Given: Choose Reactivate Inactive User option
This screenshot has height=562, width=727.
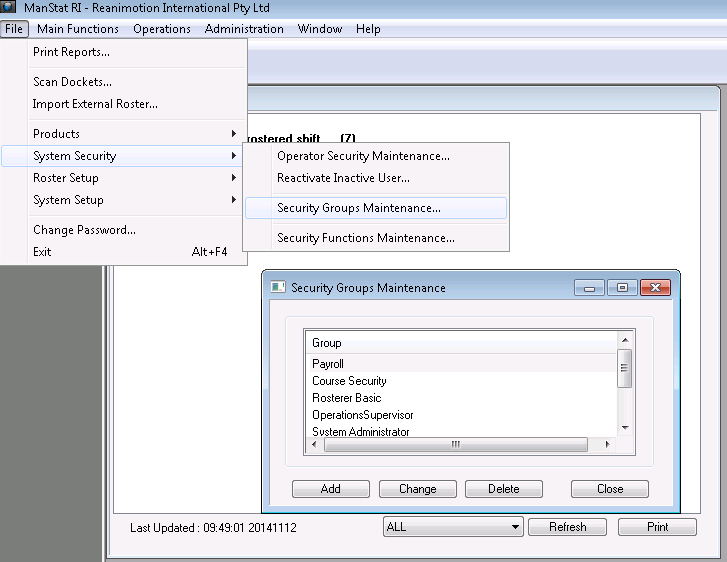Looking at the screenshot, I should [343, 178].
